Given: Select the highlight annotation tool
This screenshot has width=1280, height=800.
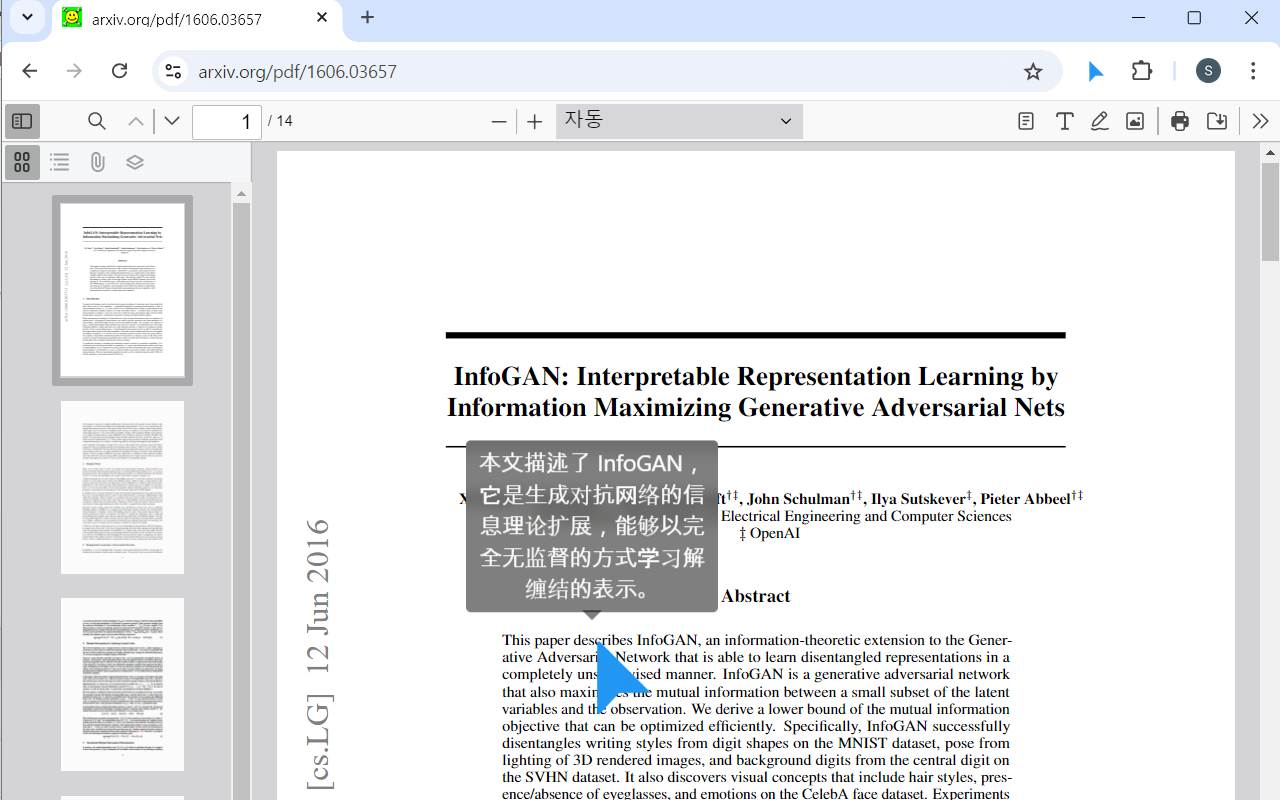Looking at the screenshot, I should click(1025, 120).
